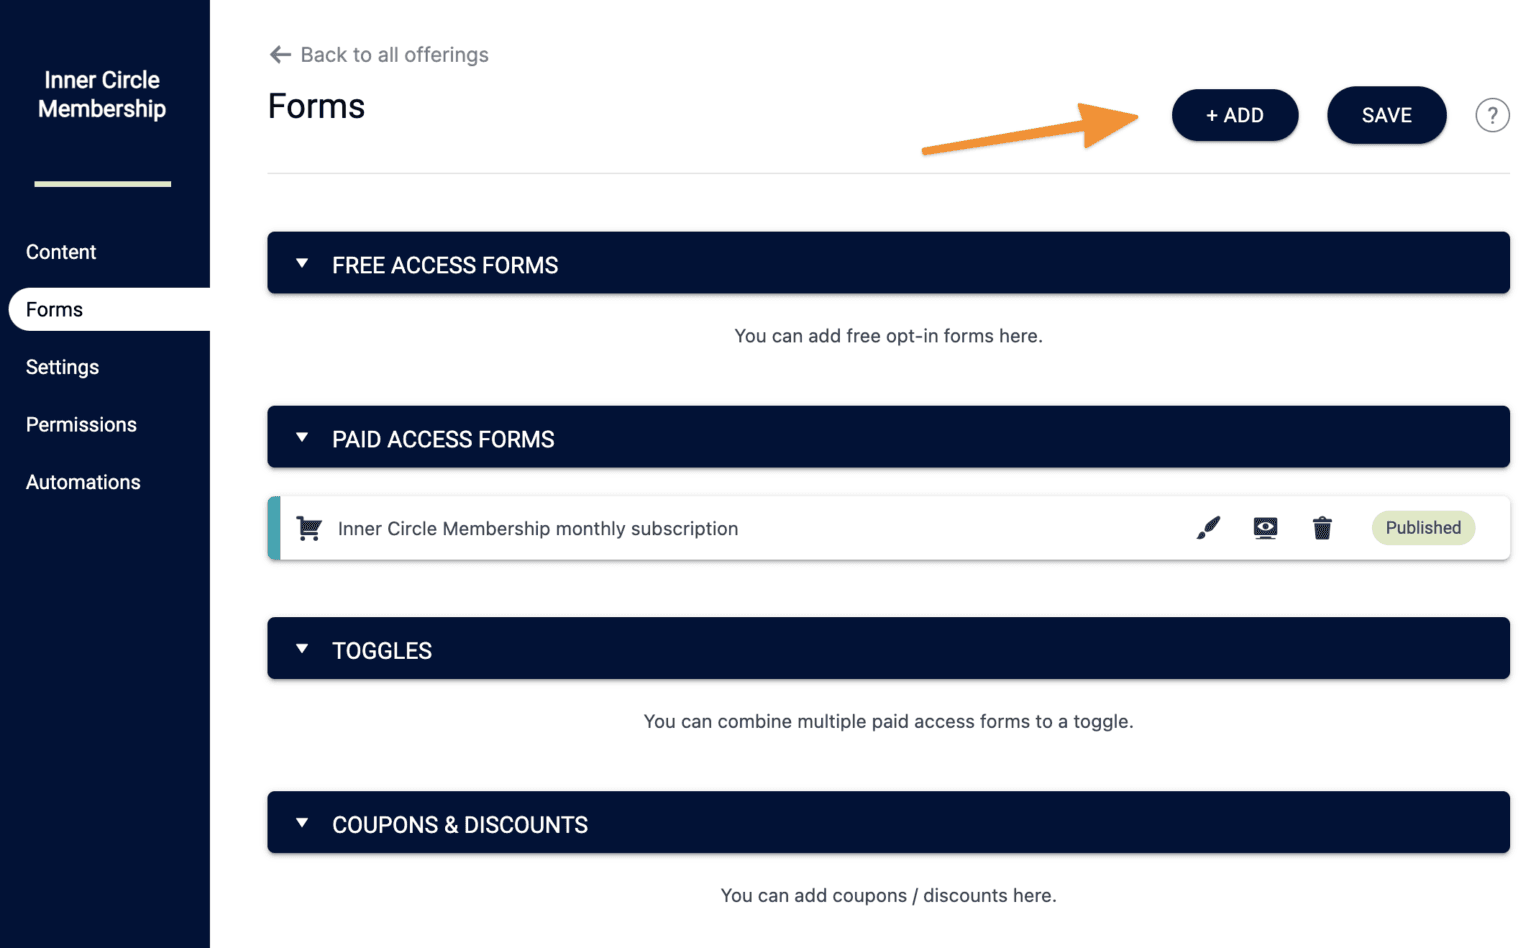Viewport: 1536px width, 948px height.
Task: Select the brush icon to edit the subscription form
Action: tap(1208, 527)
